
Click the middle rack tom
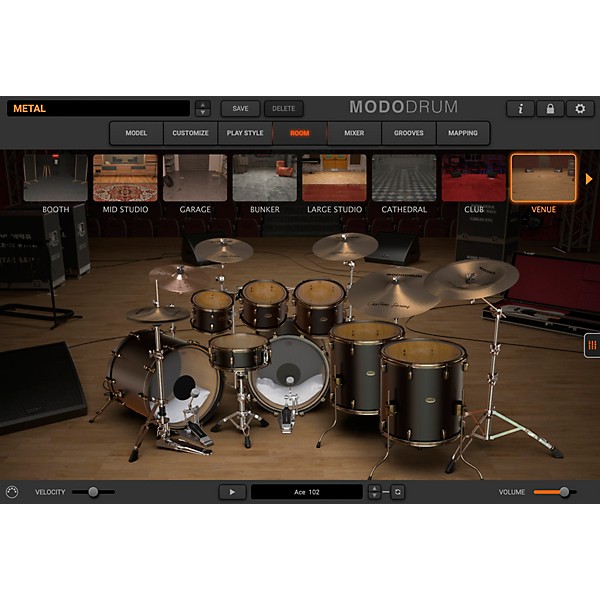264,304
